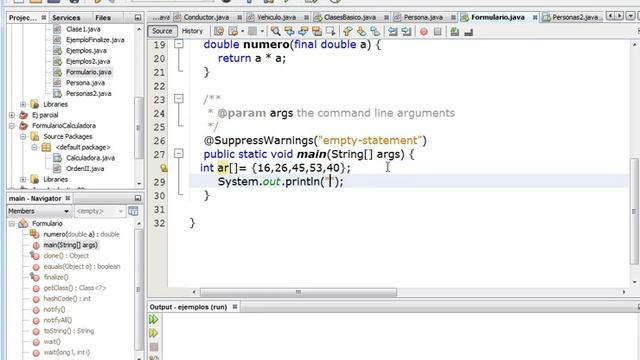
Task: Collapse the Javadoc fold at line 23
Action: click(x=179, y=98)
